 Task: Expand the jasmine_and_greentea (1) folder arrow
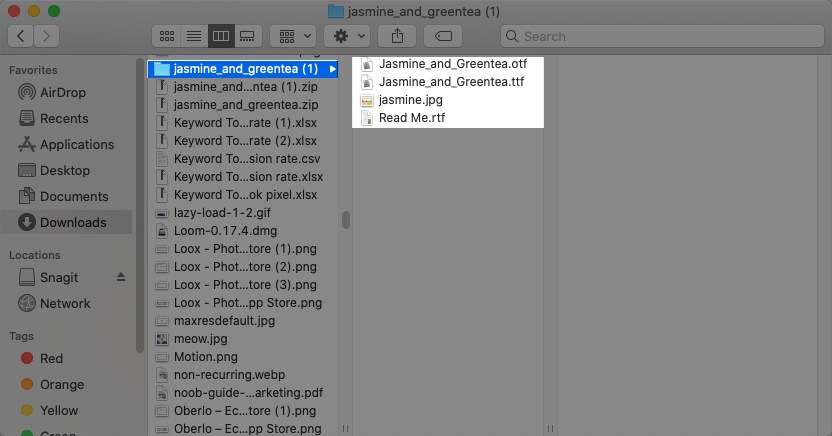click(x=332, y=69)
